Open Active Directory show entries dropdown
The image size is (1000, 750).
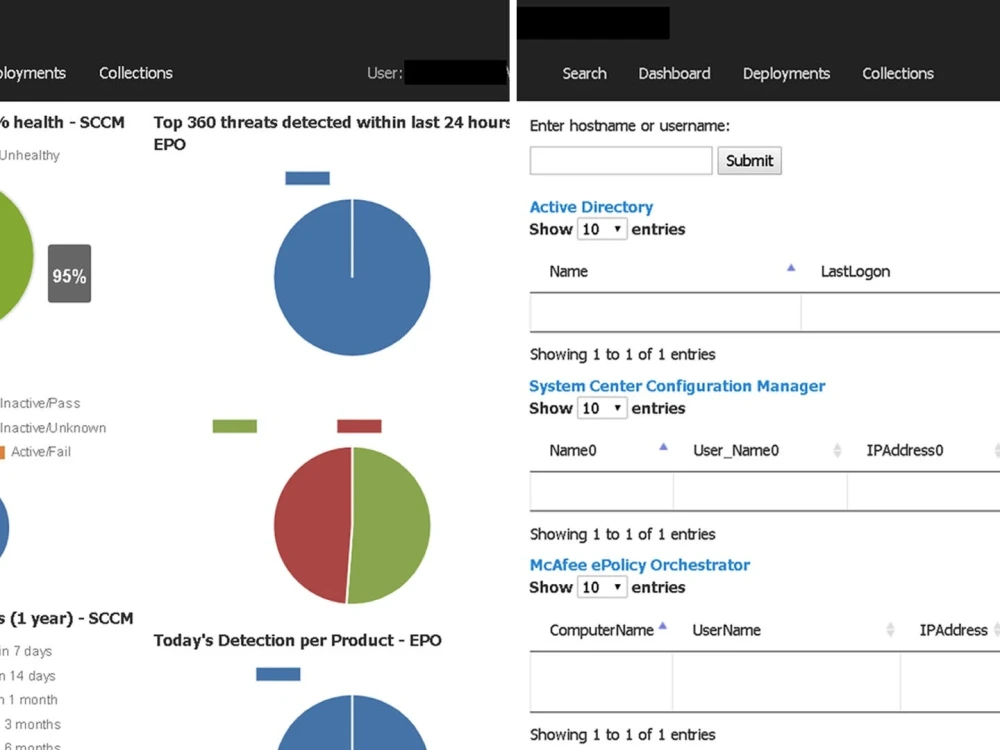[x=601, y=229]
